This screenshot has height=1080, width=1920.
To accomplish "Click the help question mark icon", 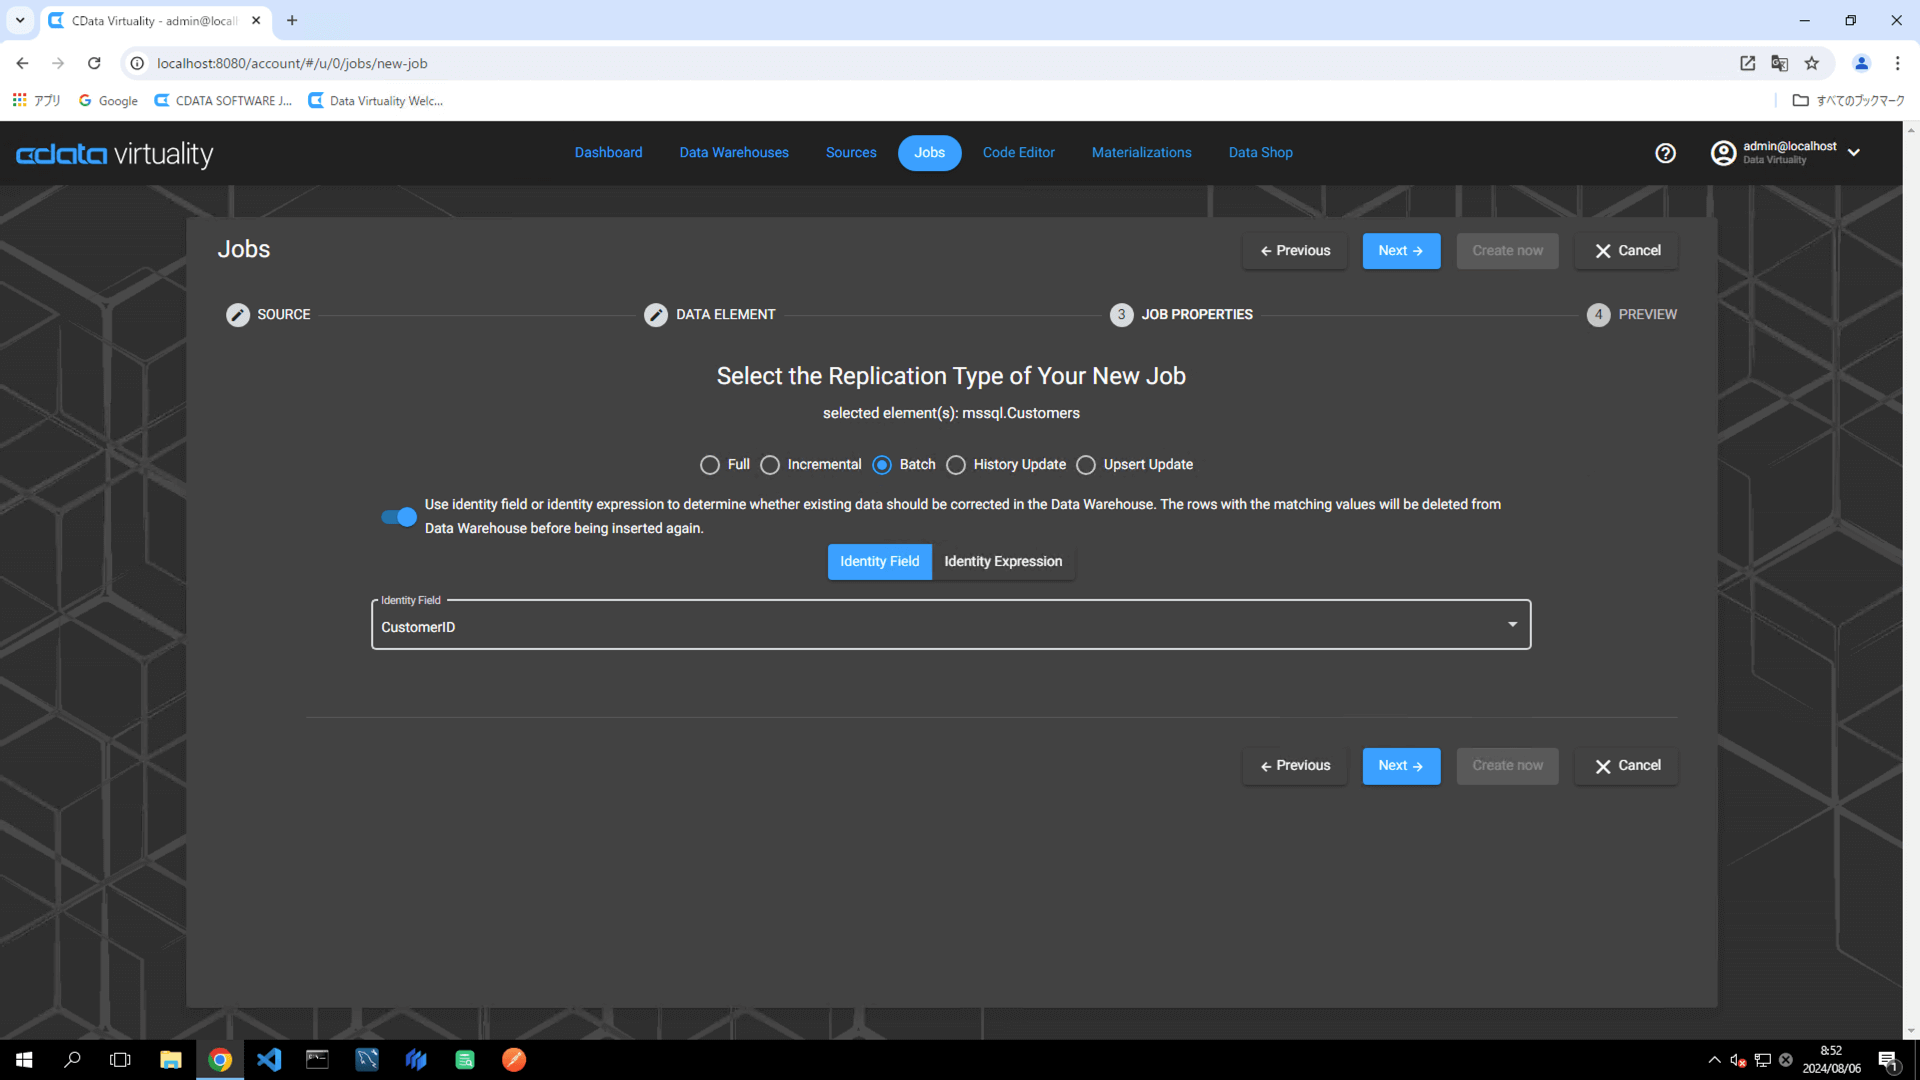I will pos(1665,153).
